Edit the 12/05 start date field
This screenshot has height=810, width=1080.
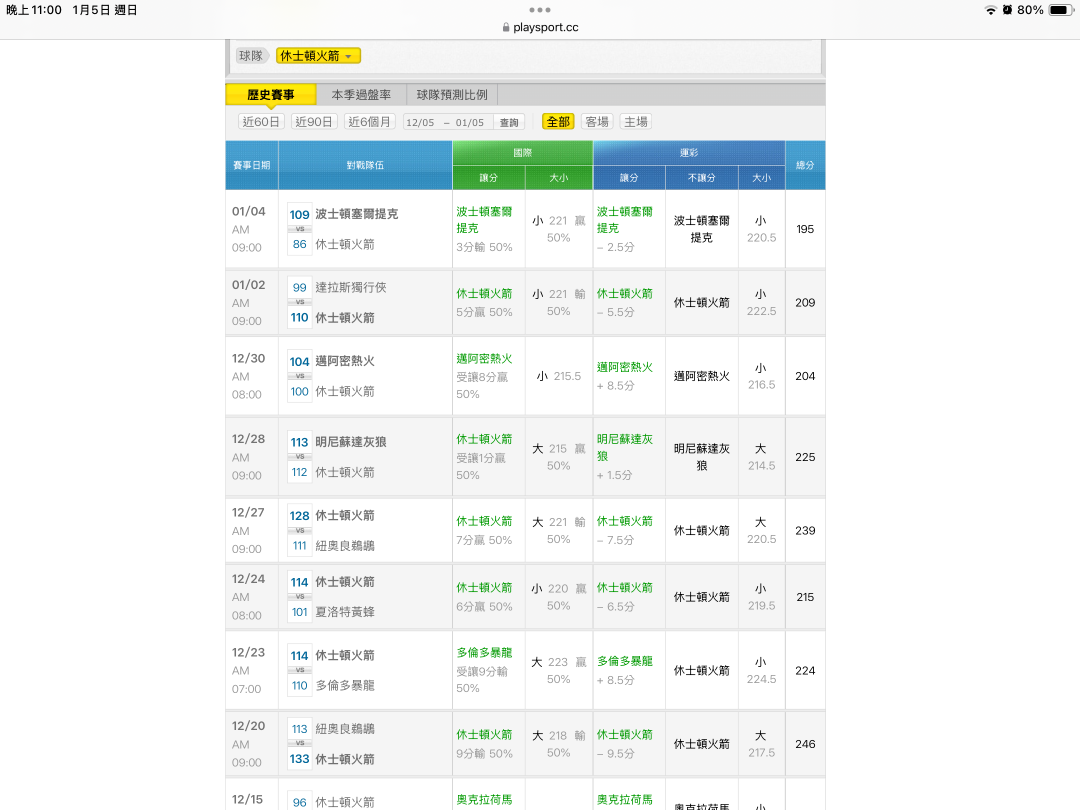click(420, 123)
